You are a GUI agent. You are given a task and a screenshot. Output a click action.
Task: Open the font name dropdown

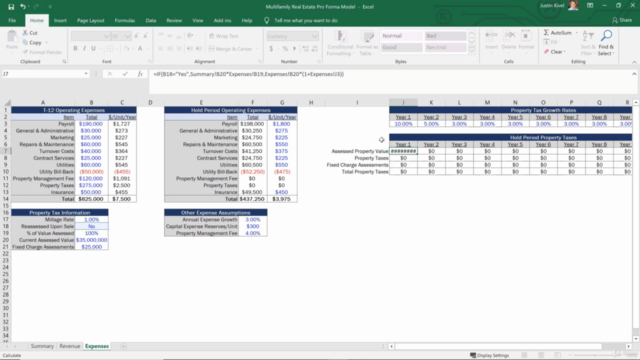point(107,36)
